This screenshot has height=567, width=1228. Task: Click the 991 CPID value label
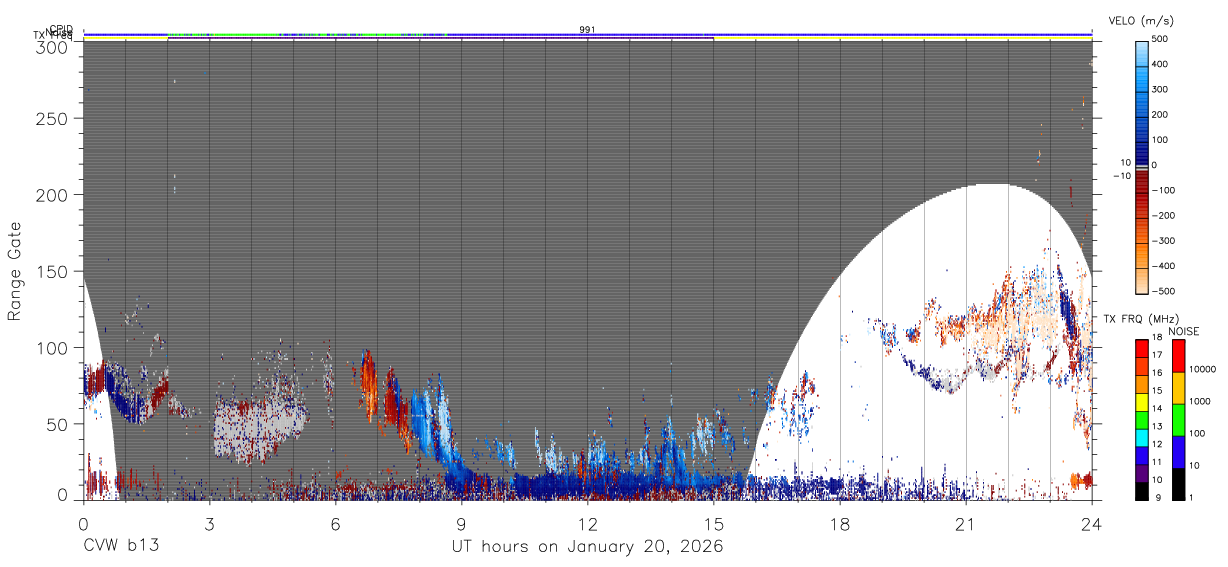pos(588,30)
